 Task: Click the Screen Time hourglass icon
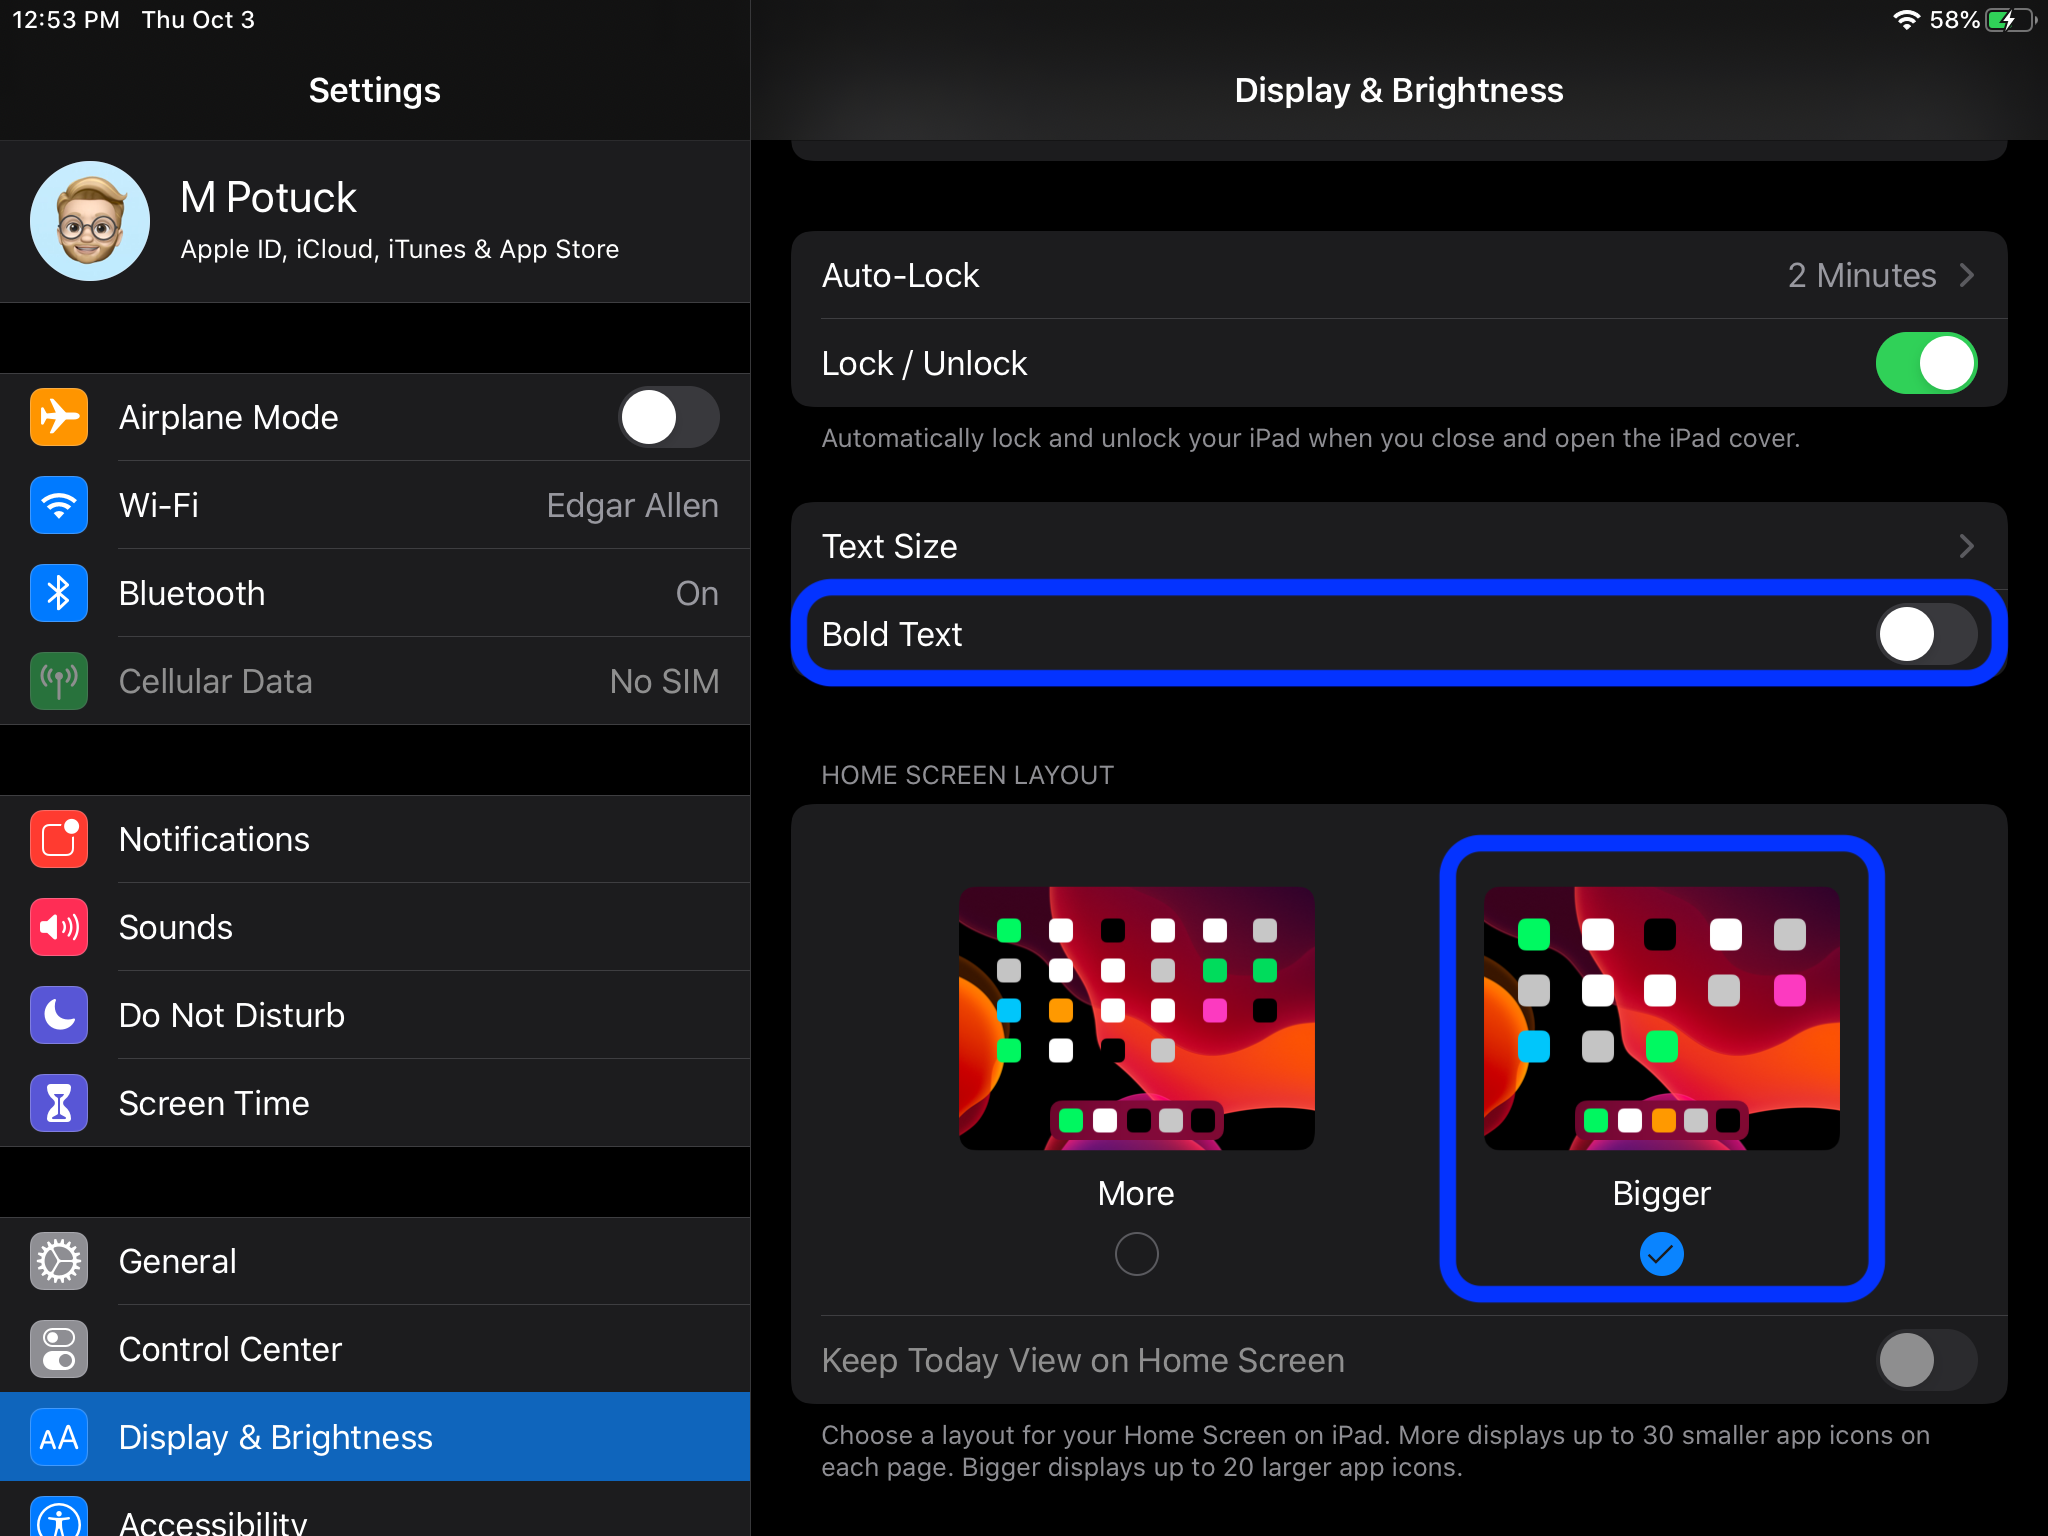click(x=59, y=1103)
